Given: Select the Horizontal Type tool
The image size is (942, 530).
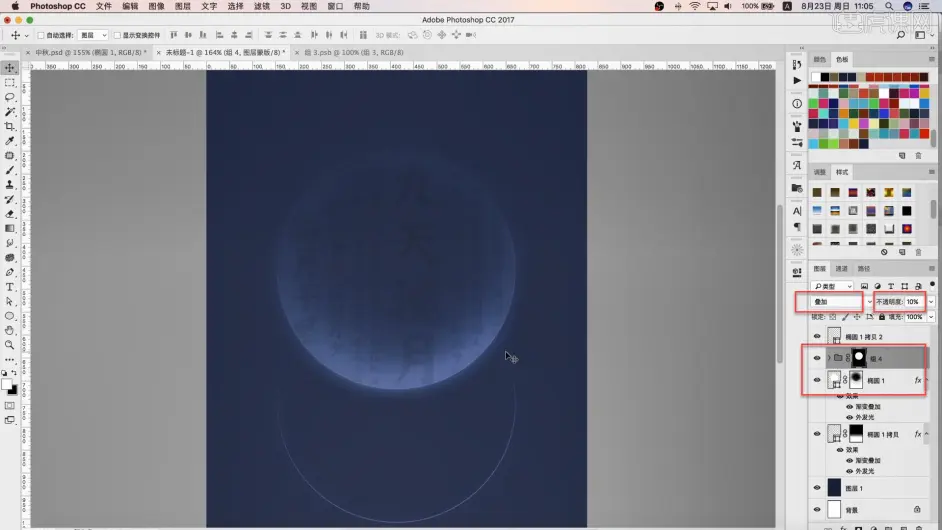Looking at the screenshot, I should coord(10,287).
